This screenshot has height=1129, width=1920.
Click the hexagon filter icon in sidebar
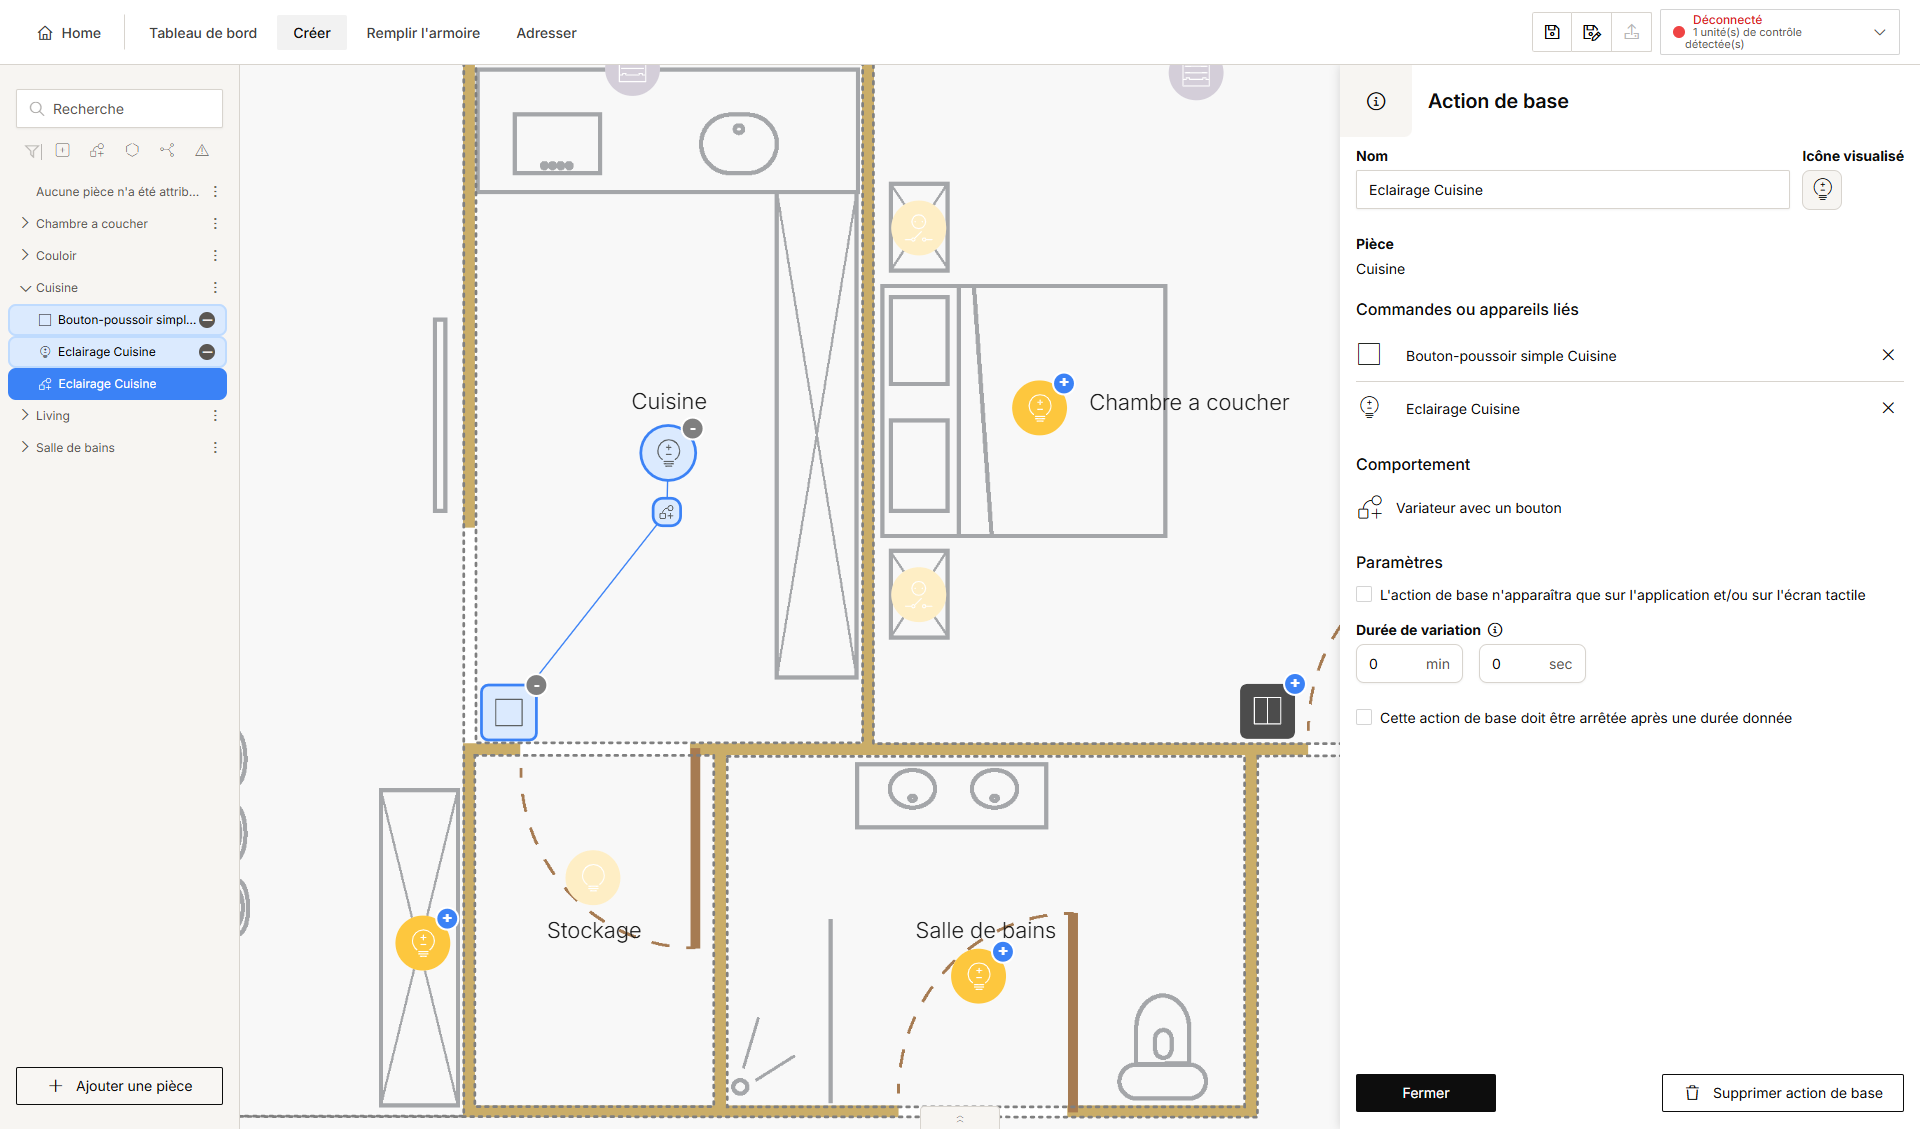(x=132, y=150)
